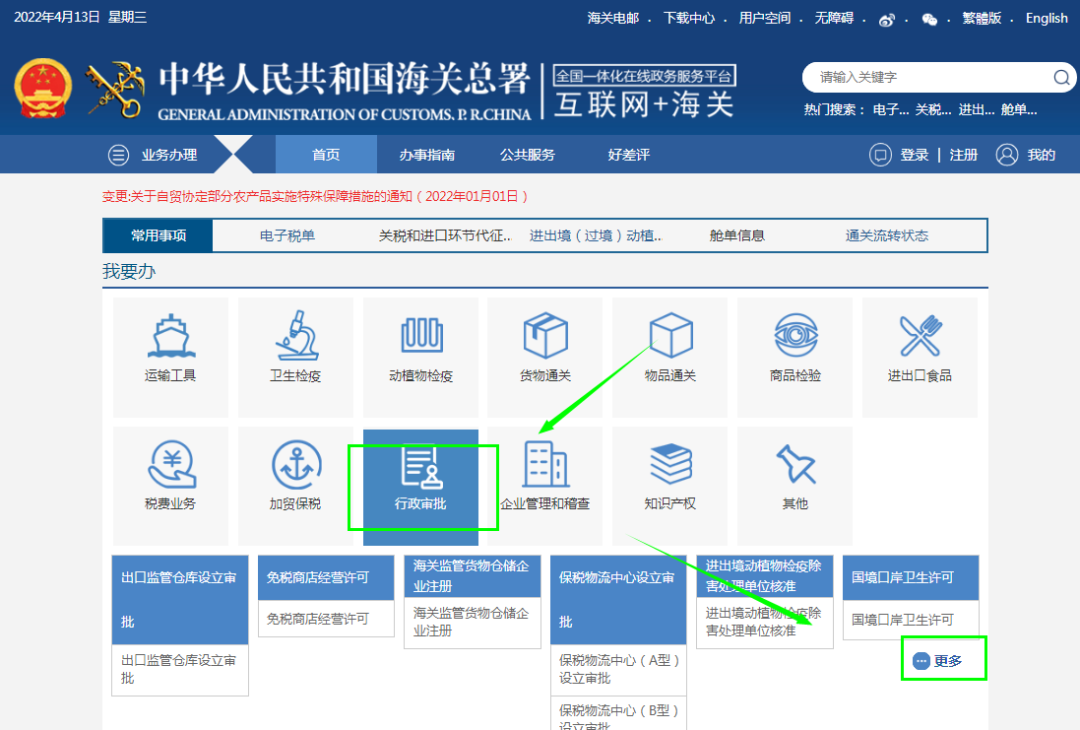
Task: Open 保税物流中心（B型）设立审批
Action: click(x=619, y=713)
